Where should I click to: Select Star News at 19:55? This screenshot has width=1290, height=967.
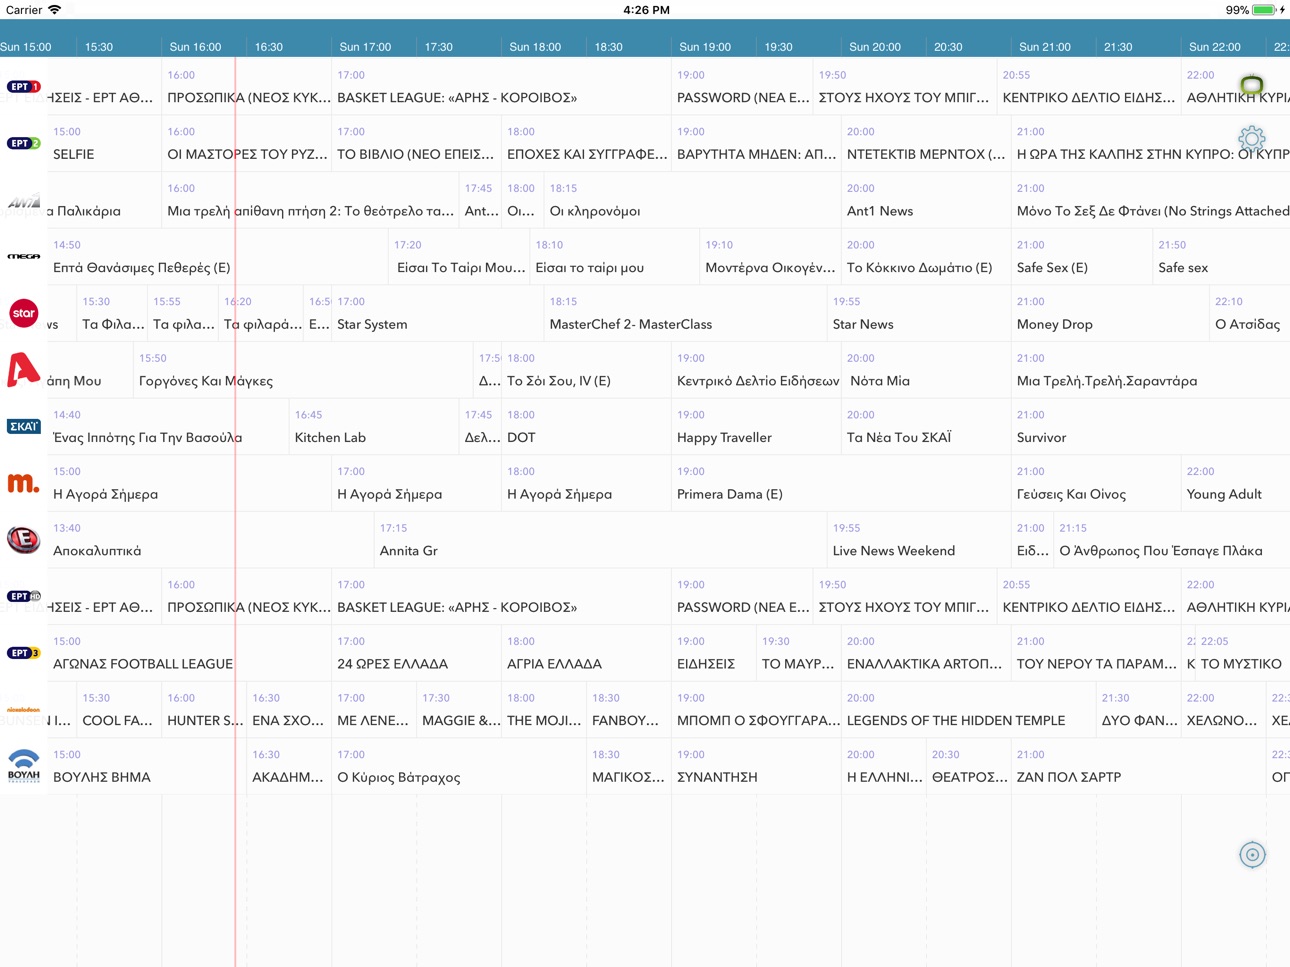[919, 314]
